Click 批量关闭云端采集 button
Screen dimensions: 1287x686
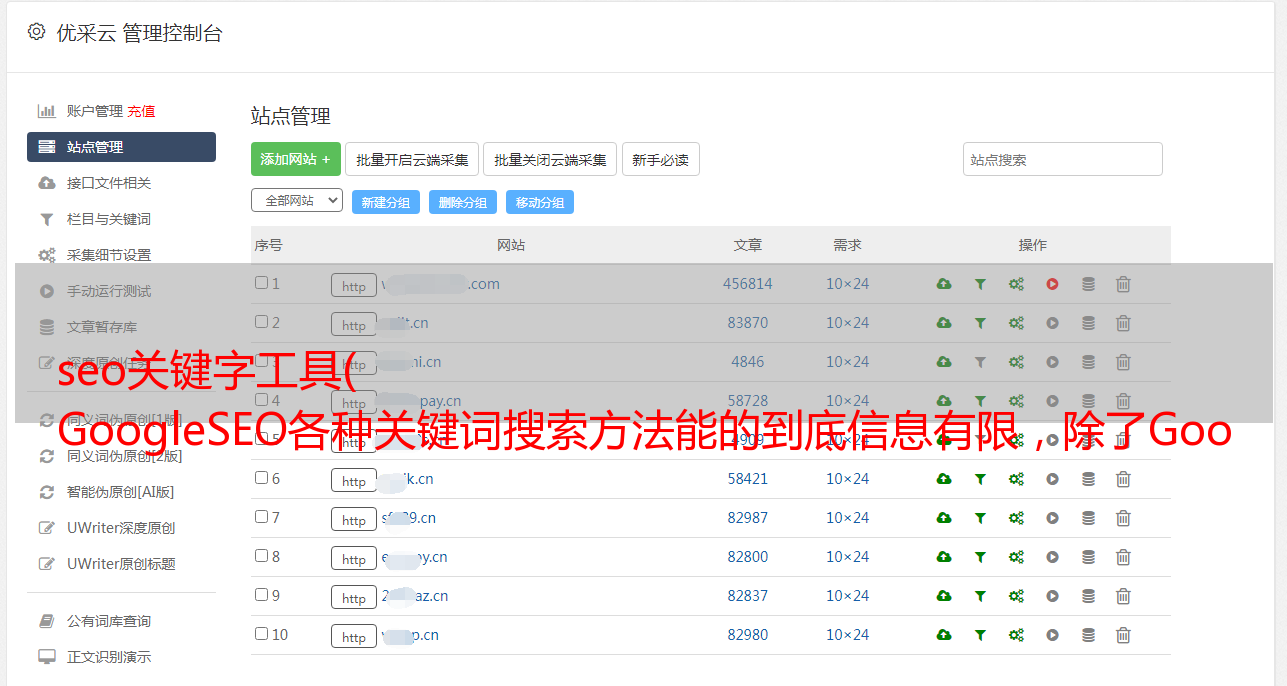(550, 159)
